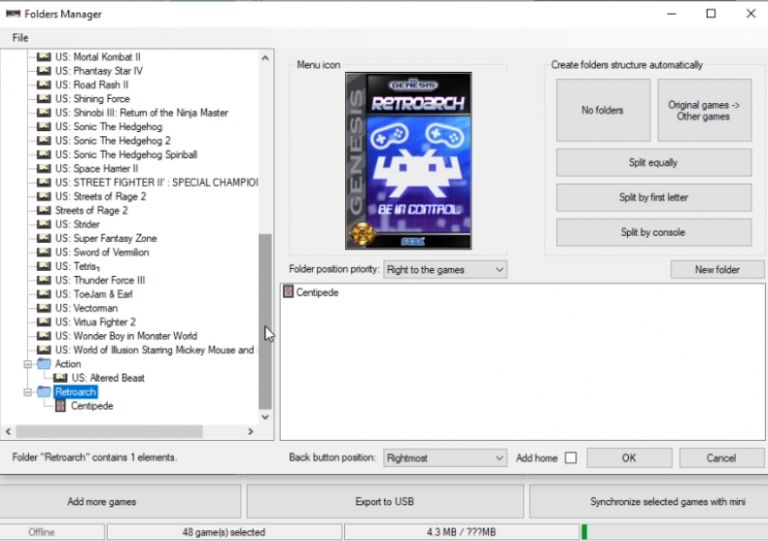Collapse the Action folder node
Image resolution: width=768 pixels, height=541 pixels.
pyautogui.click(x=28, y=364)
